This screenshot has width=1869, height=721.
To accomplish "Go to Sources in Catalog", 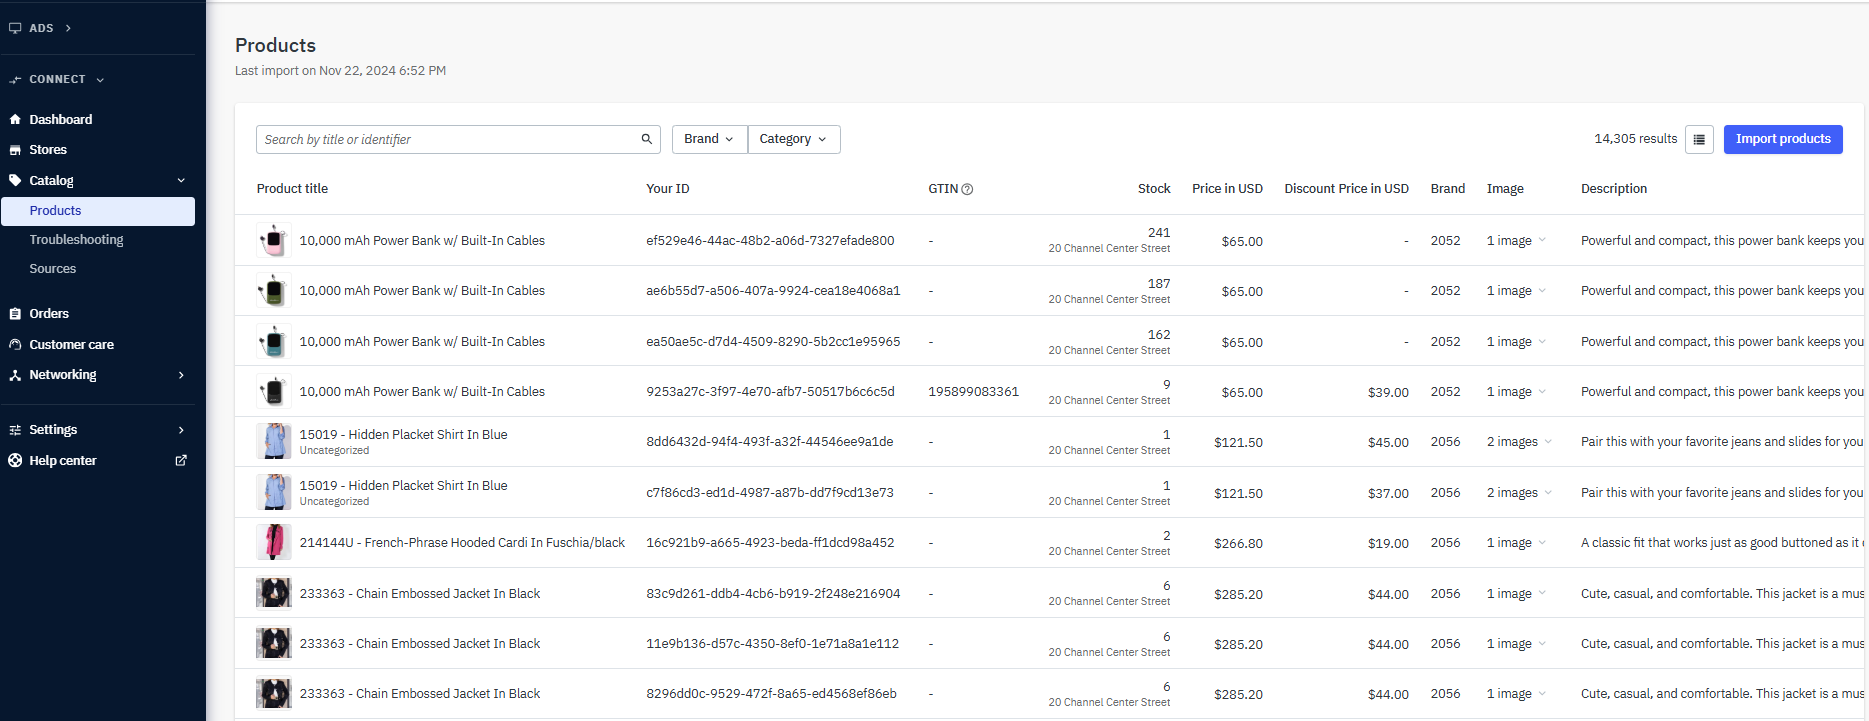I will pyautogui.click(x=53, y=269).
